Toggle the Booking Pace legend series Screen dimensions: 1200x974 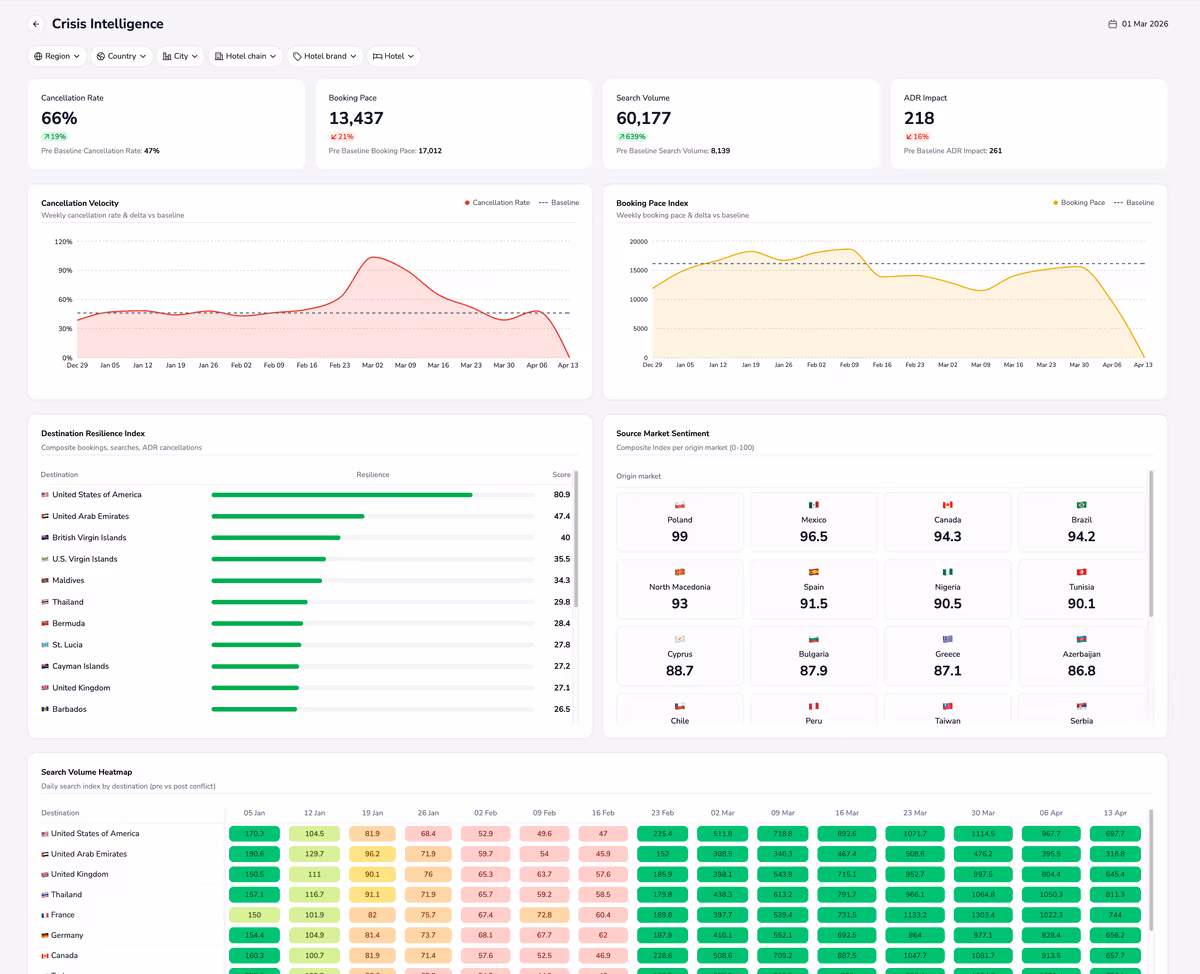pos(1079,203)
